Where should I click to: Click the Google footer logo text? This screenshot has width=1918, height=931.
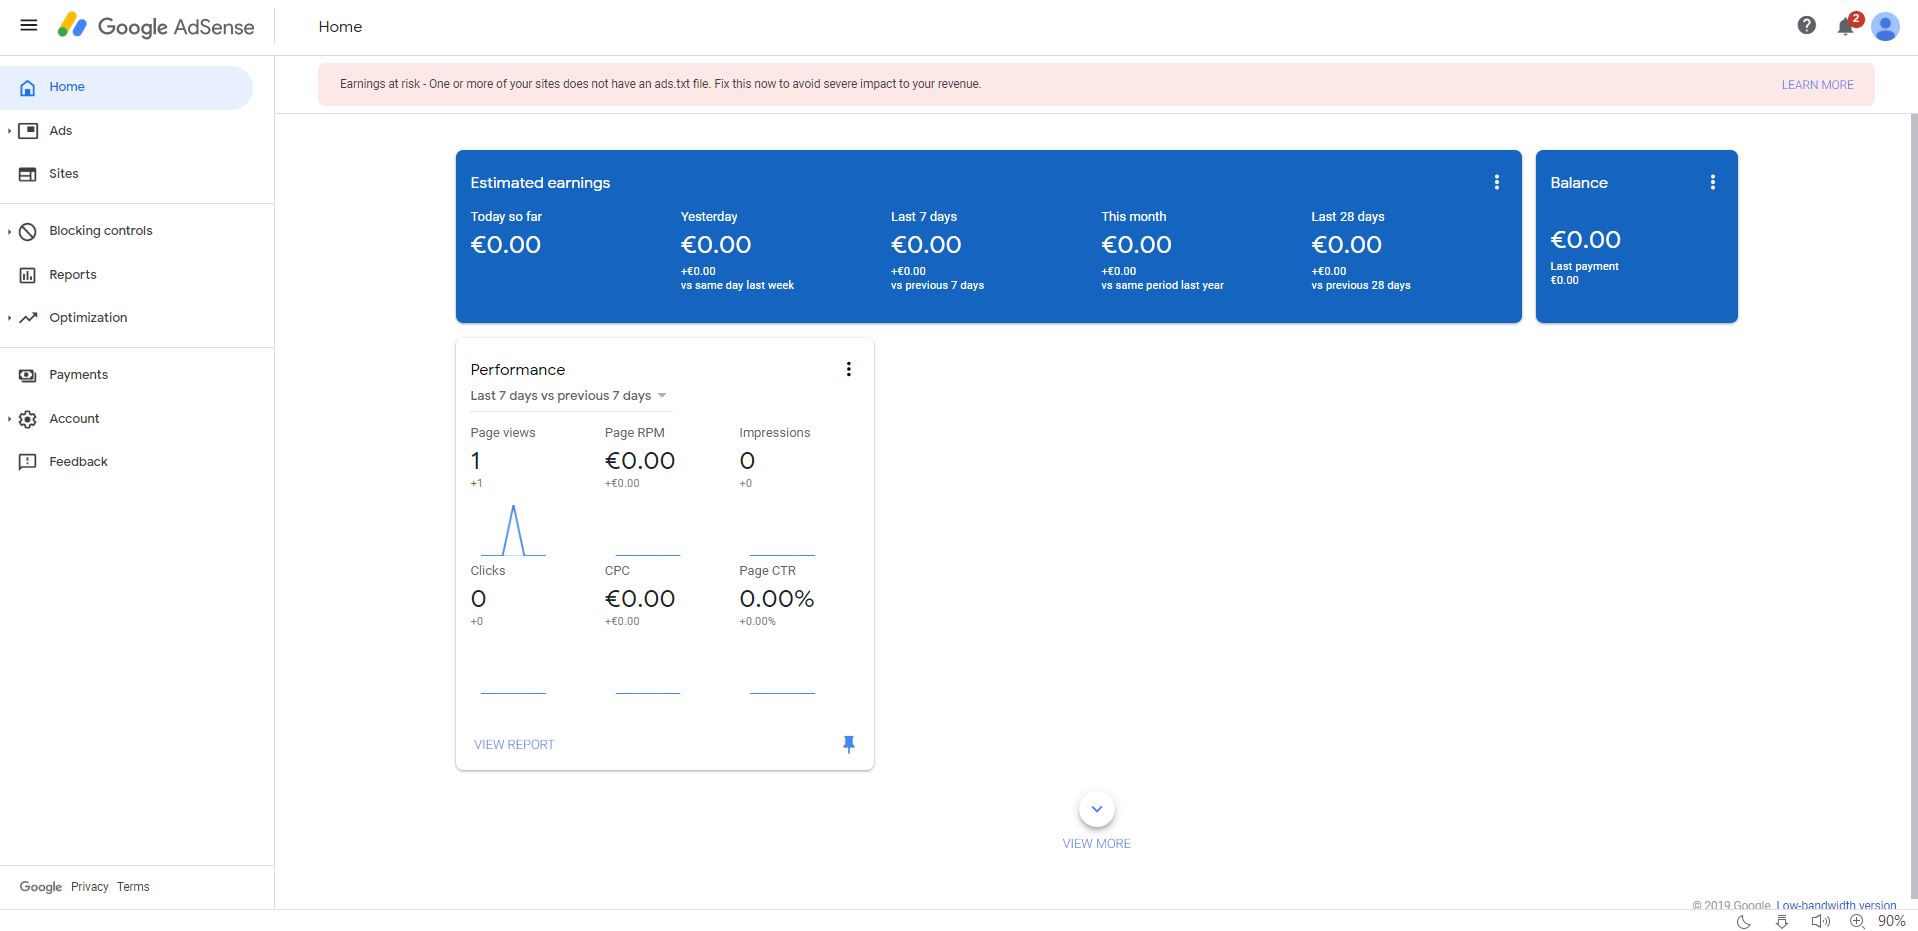click(x=40, y=887)
